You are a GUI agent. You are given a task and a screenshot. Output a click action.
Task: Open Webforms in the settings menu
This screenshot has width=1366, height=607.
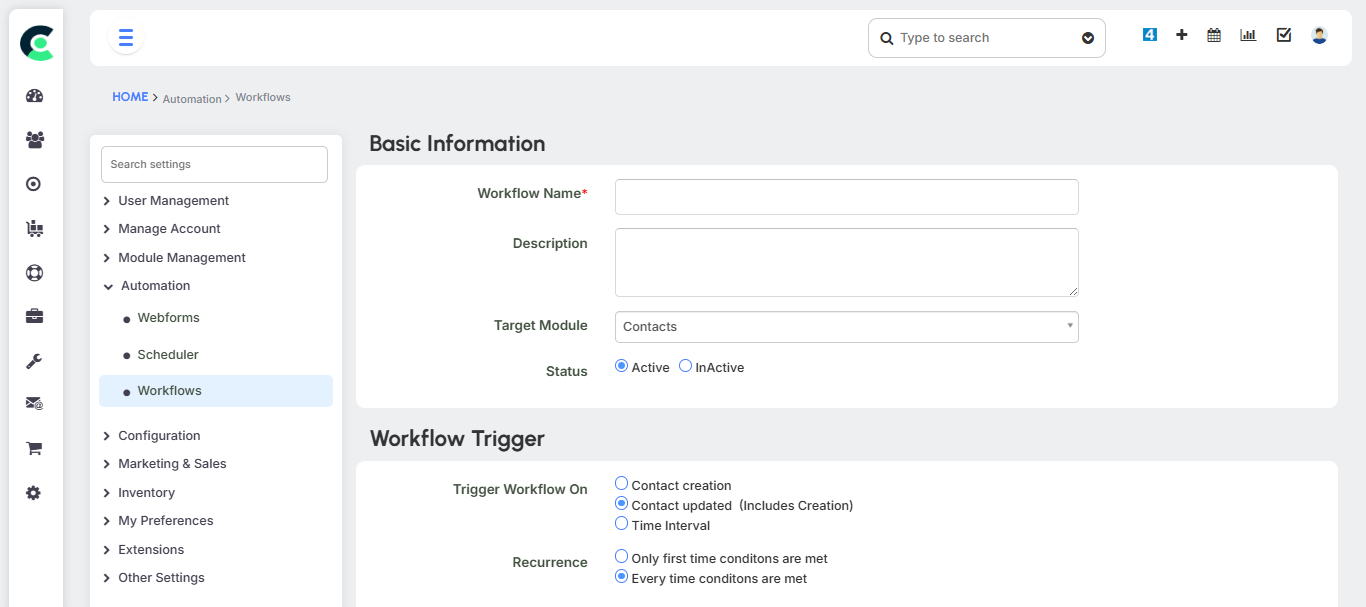pos(168,318)
